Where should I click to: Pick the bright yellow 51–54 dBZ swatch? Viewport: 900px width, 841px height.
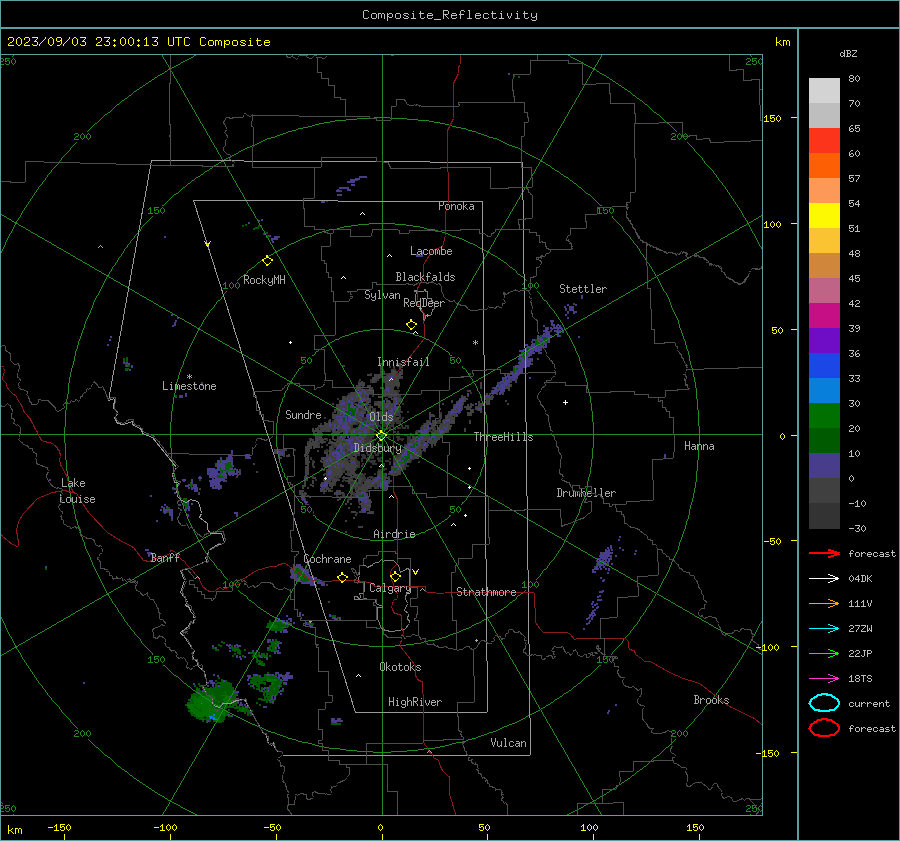click(x=824, y=215)
